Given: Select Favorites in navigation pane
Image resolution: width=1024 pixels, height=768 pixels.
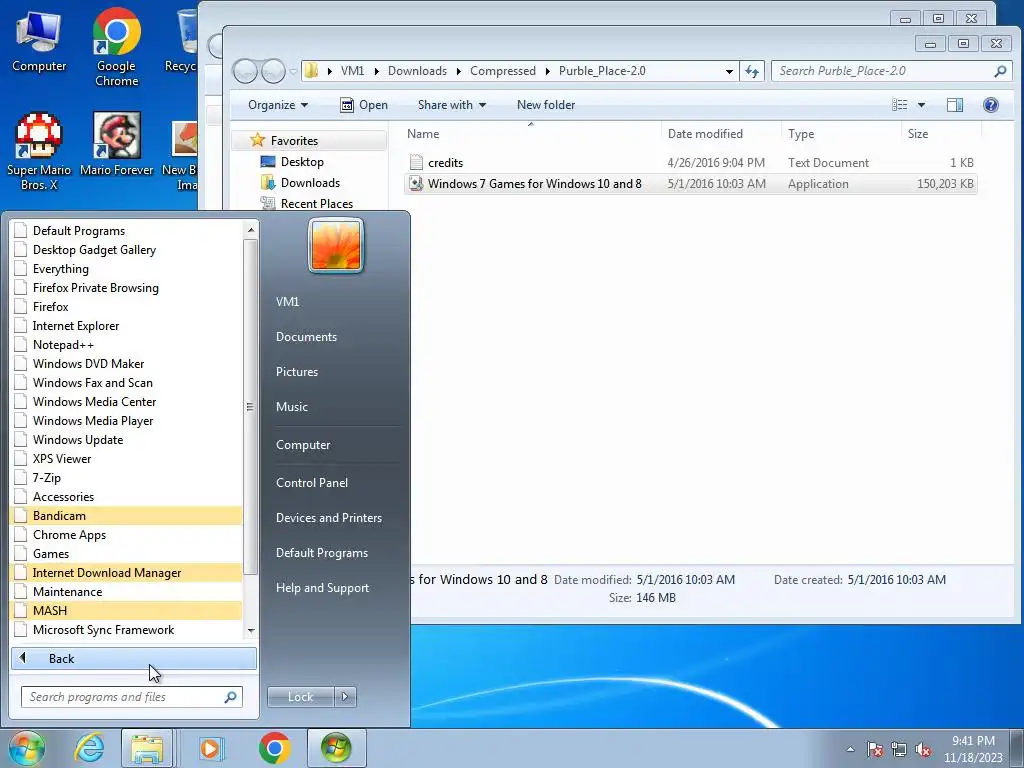Looking at the screenshot, I should click(x=294, y=140).
